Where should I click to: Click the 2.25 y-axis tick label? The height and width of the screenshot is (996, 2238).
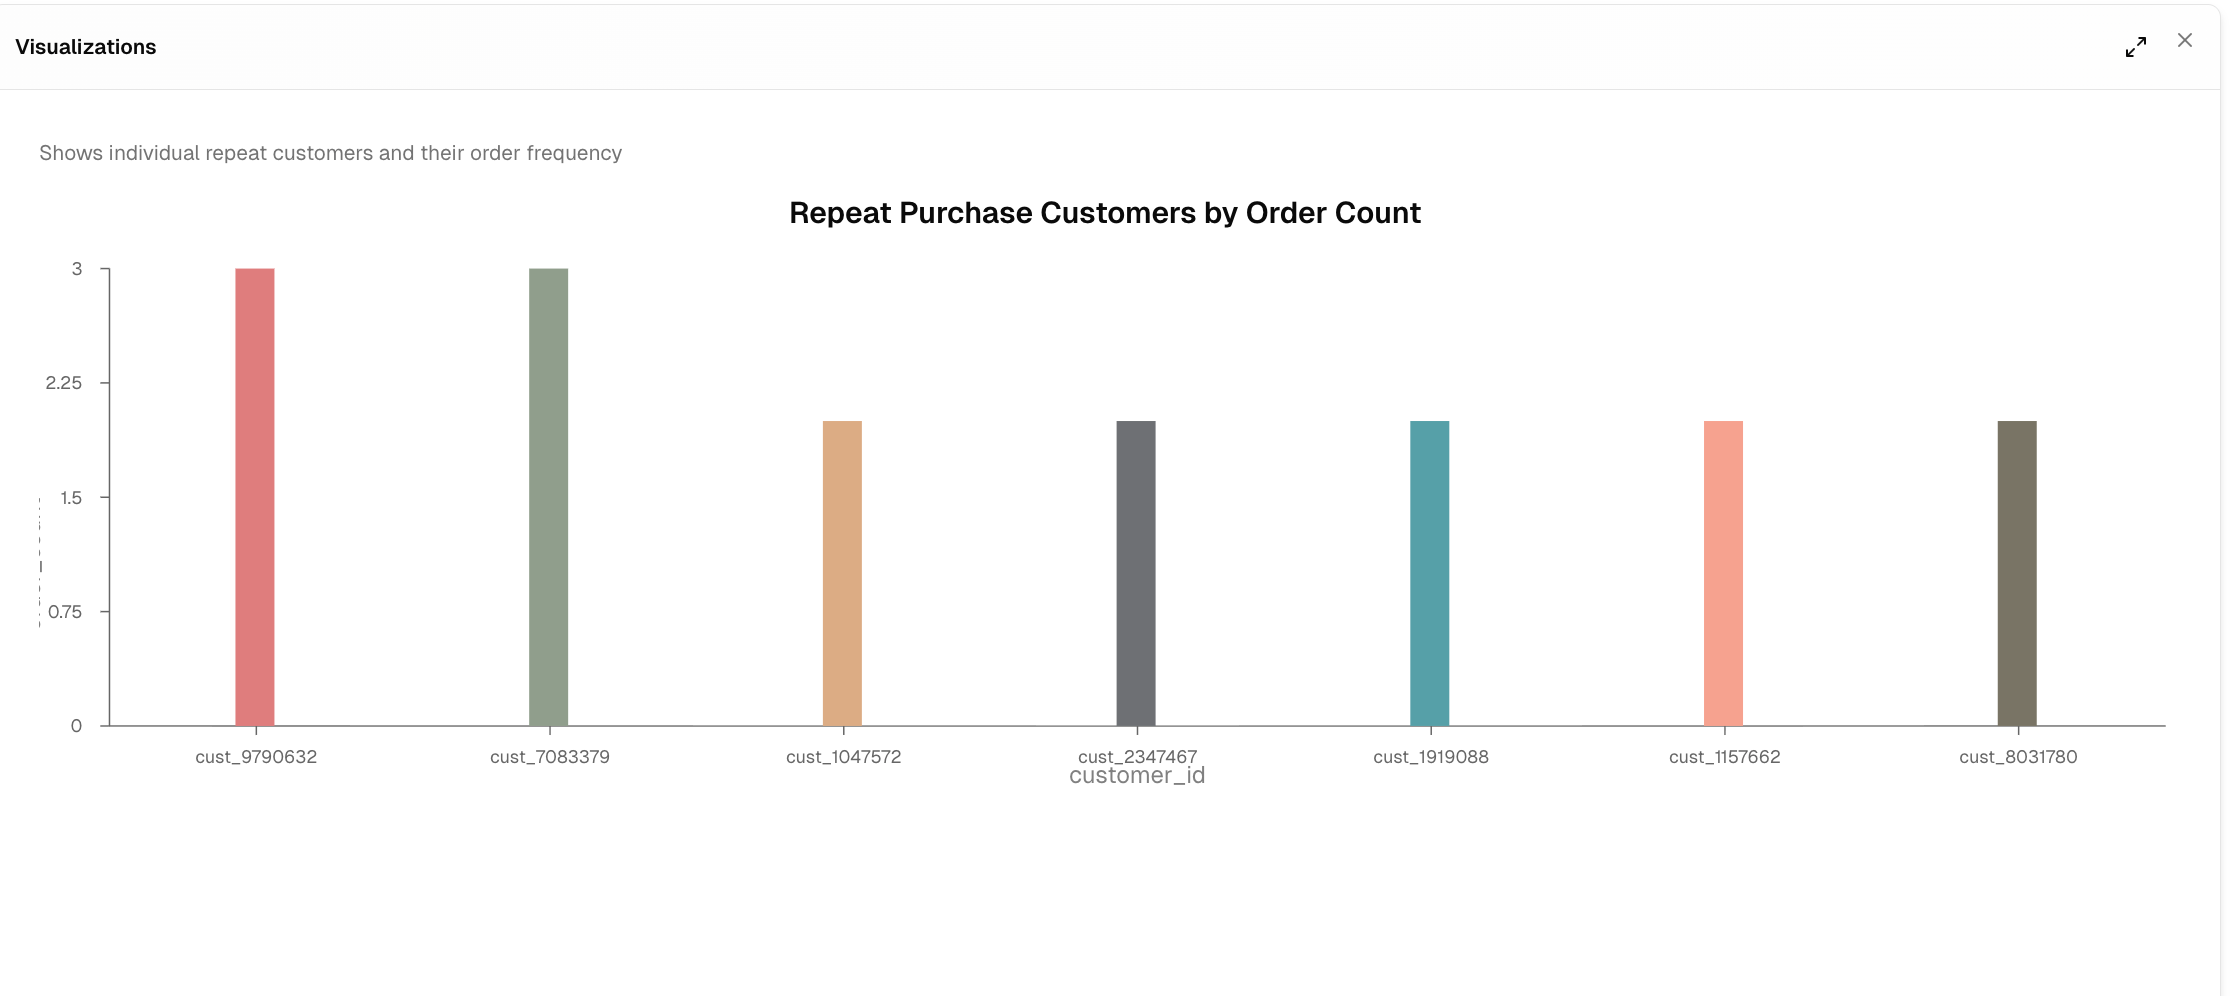click(x=64, y=383)
